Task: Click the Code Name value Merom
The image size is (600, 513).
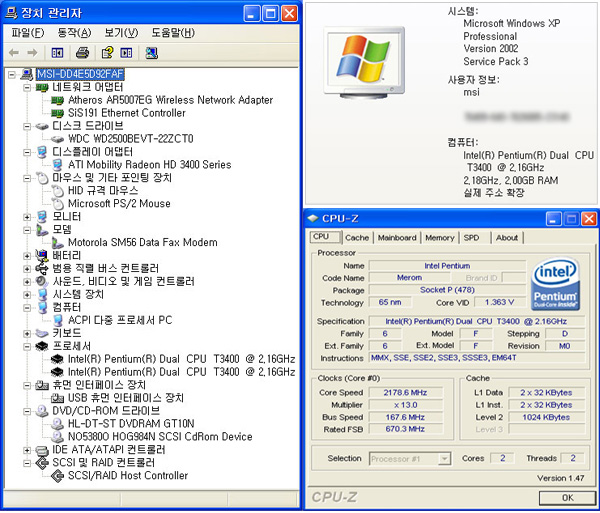Action: (x=409, y=278)
